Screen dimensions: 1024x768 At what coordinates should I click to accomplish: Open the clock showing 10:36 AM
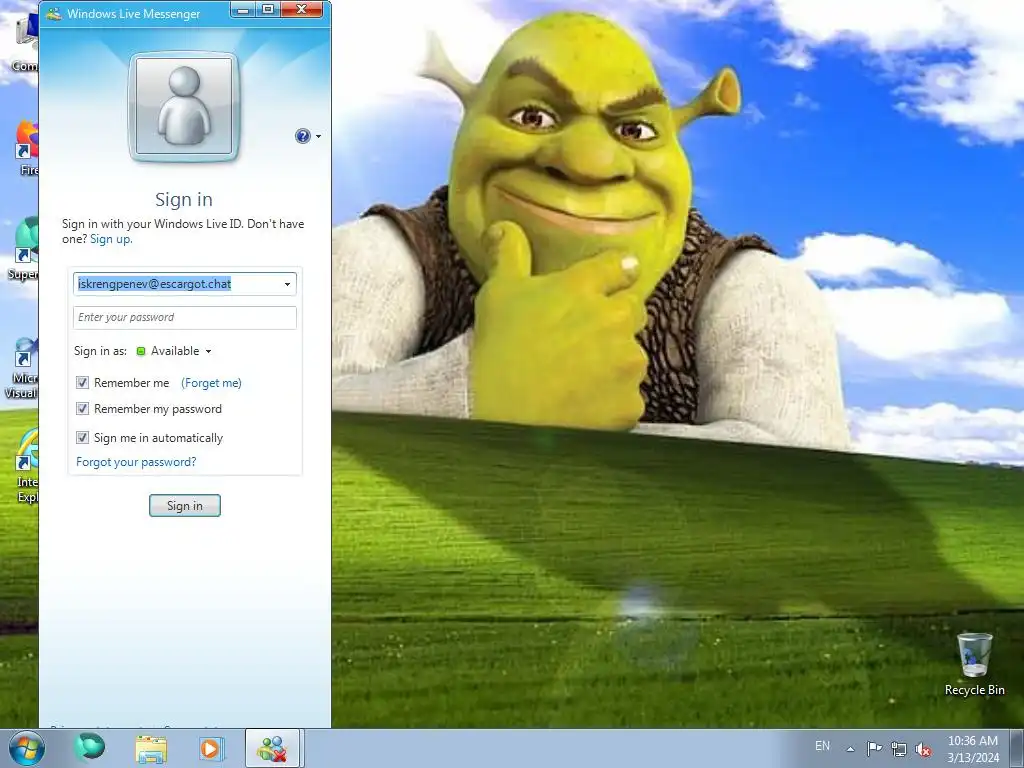click(972, 749)
